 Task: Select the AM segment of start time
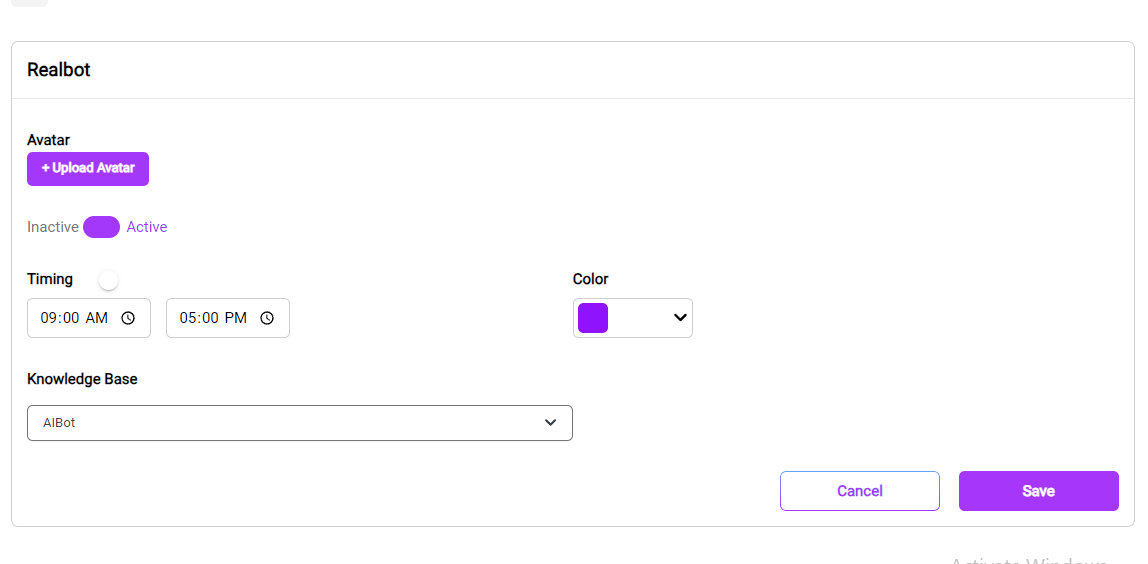point(97,318)
